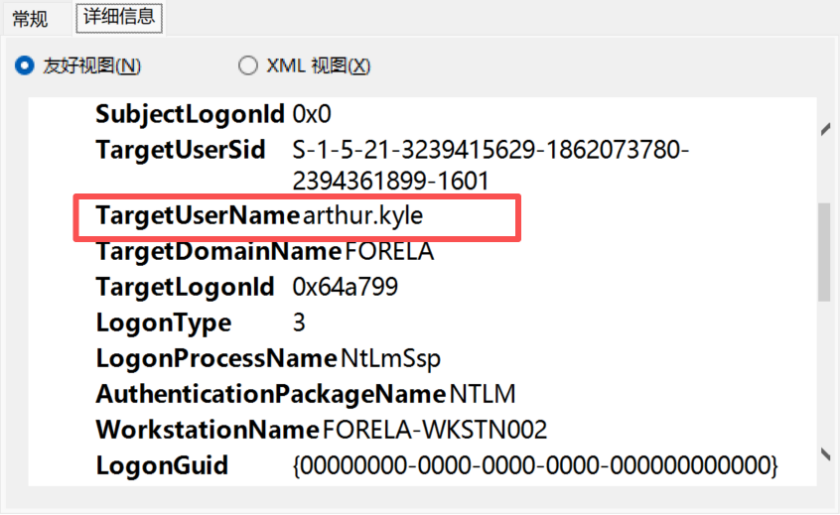This screenshot has width=840, height=515.
Task: Click the TargetDomainName value FORELA
Action: coord(390,251)
